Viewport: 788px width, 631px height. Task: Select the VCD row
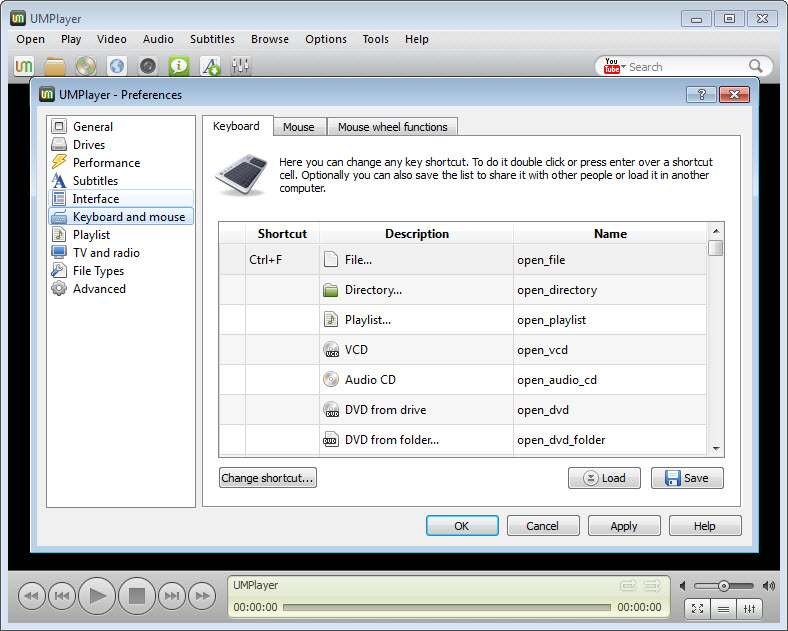coord(417,350)
